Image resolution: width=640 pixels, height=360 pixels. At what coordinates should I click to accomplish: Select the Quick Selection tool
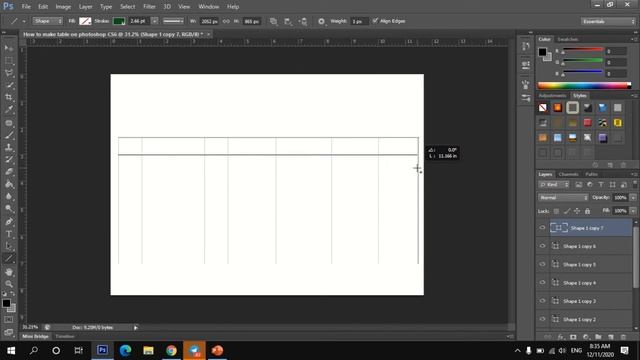pos(9,85)
